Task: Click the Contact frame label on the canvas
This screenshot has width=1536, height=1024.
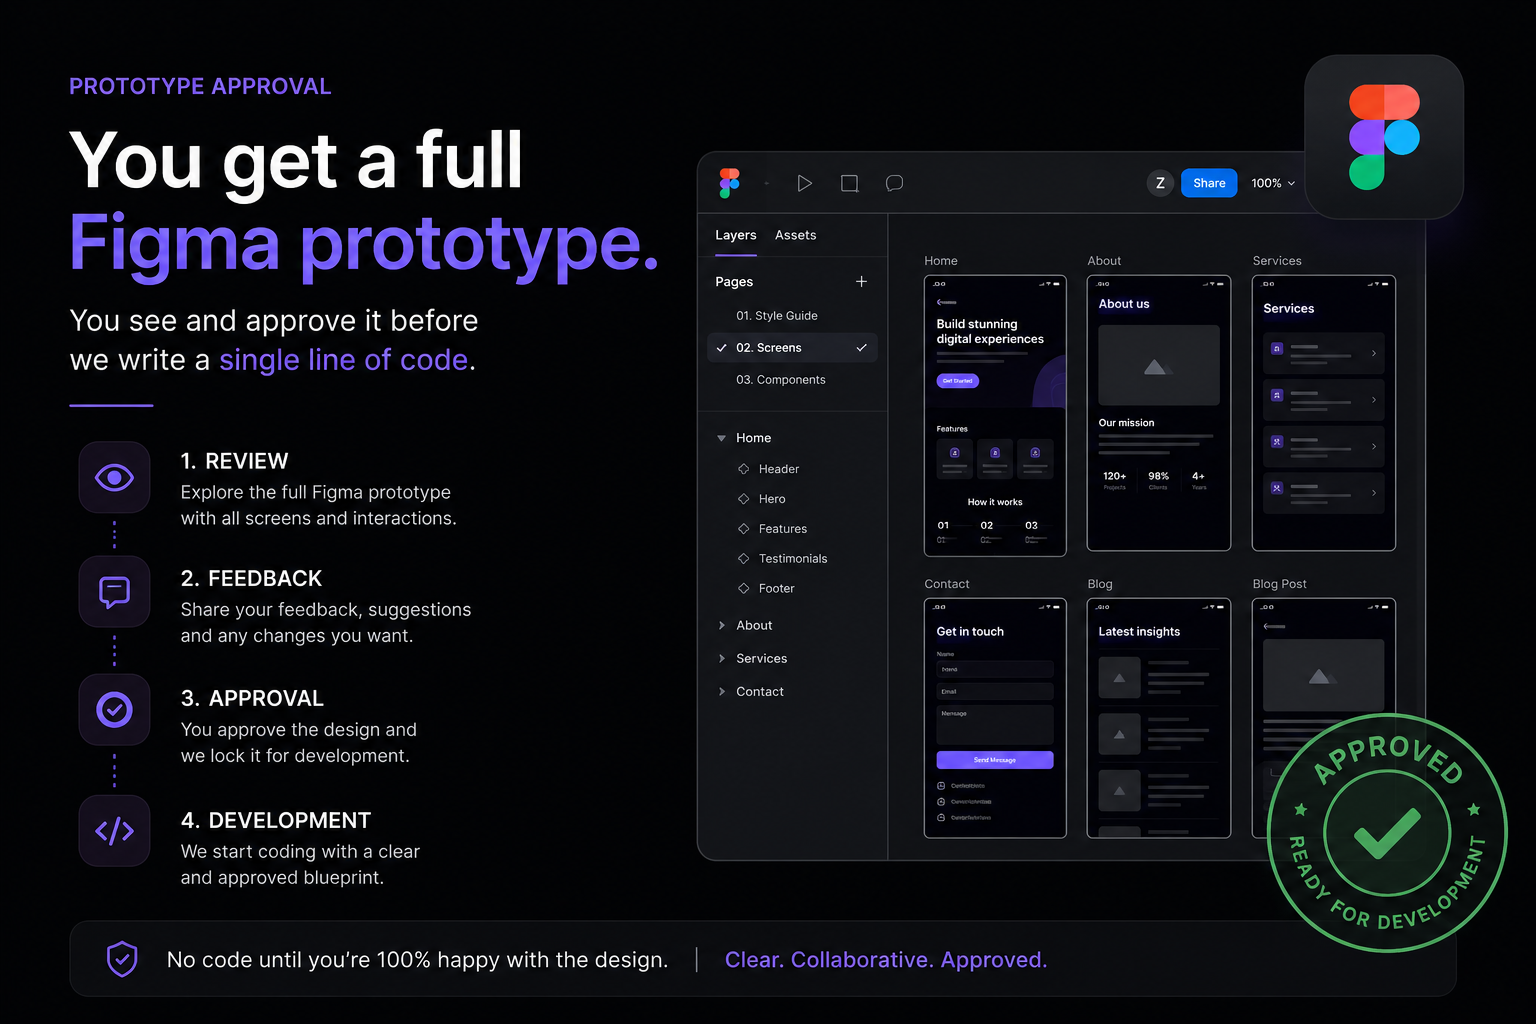Action: (x=947, y=584)
